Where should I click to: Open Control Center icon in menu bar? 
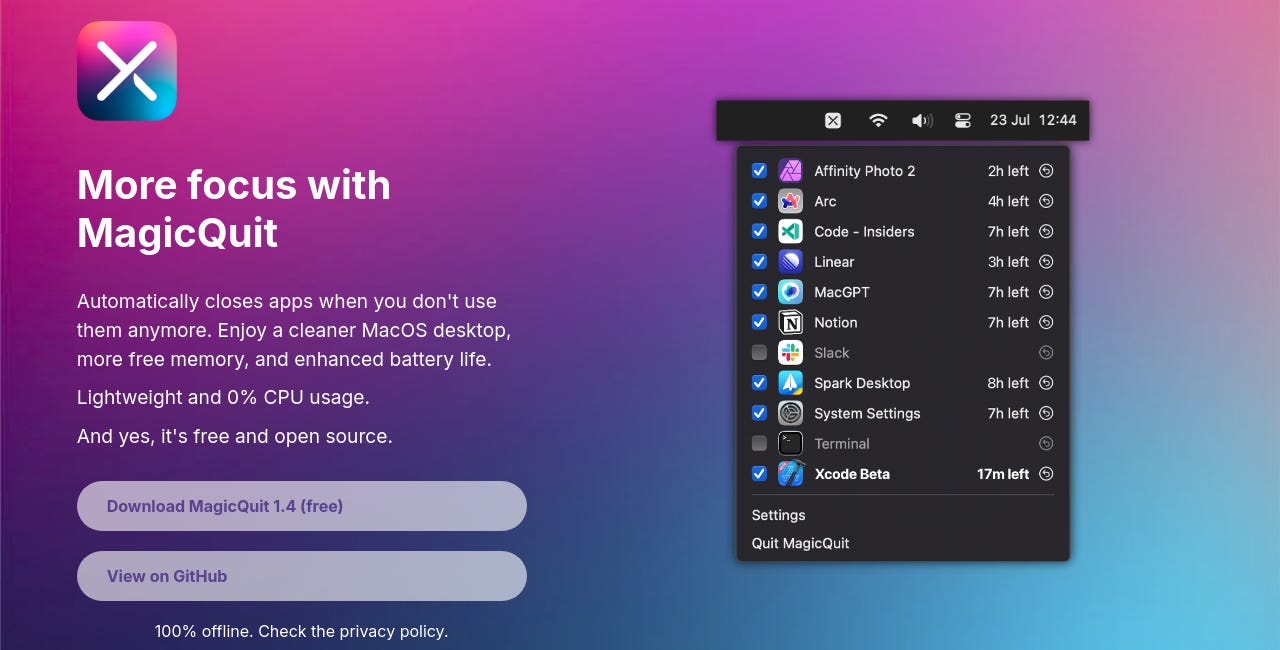(963, 121)
